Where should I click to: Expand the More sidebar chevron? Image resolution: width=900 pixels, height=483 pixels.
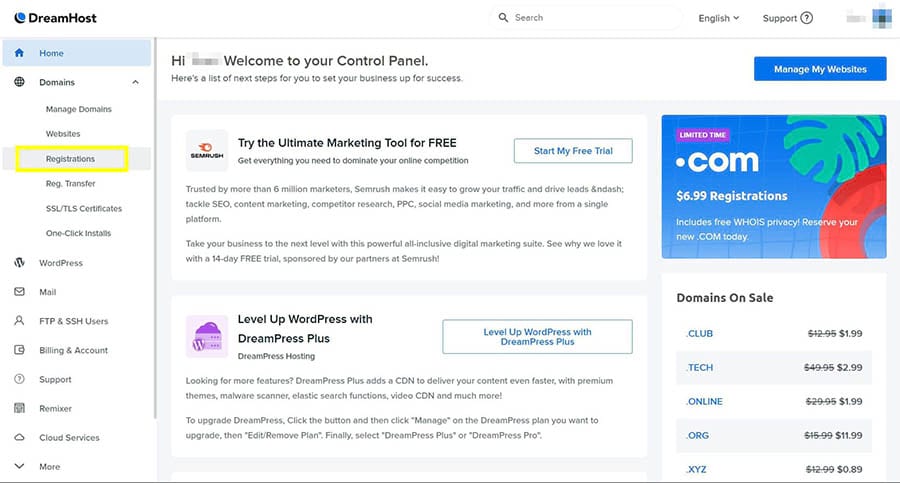20,466
